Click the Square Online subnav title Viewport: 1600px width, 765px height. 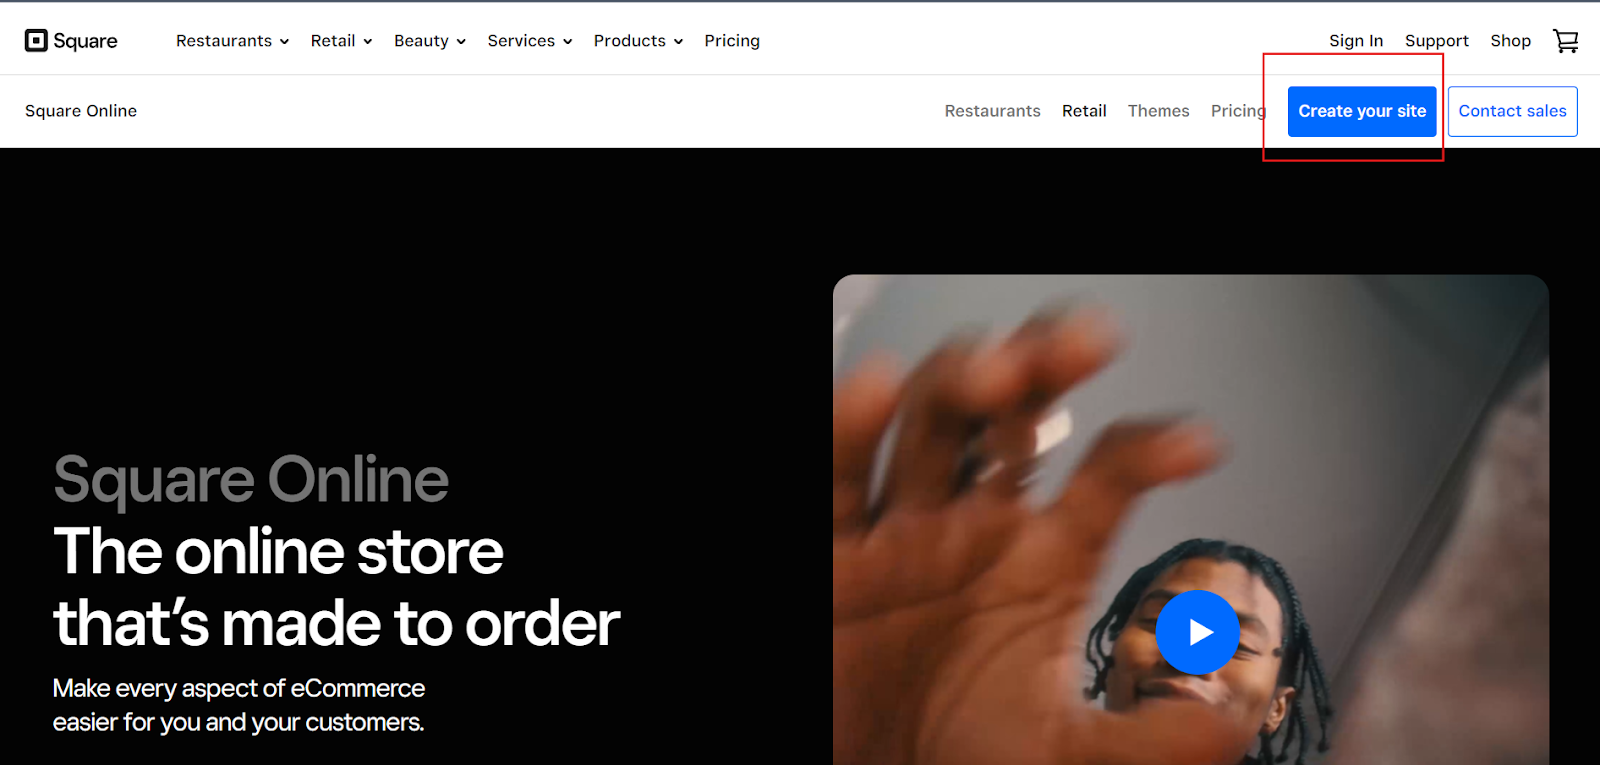(81, 111)
